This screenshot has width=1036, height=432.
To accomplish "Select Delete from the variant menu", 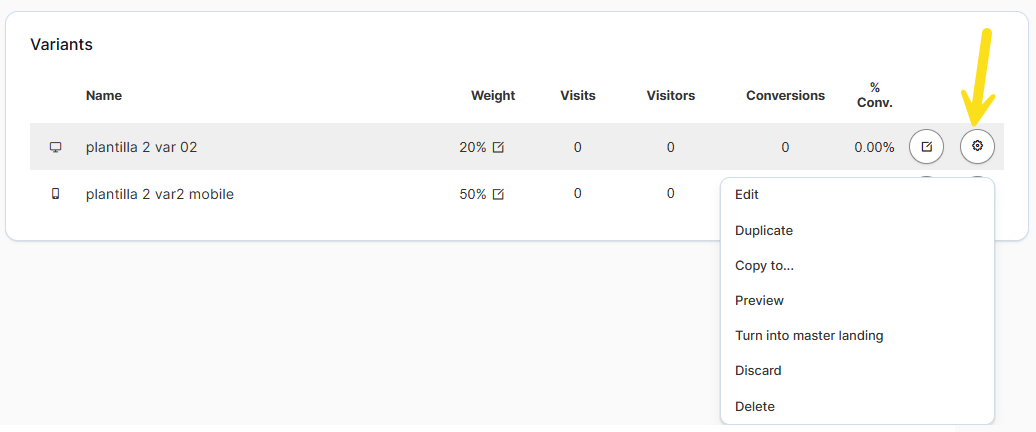I will point(755,407).
